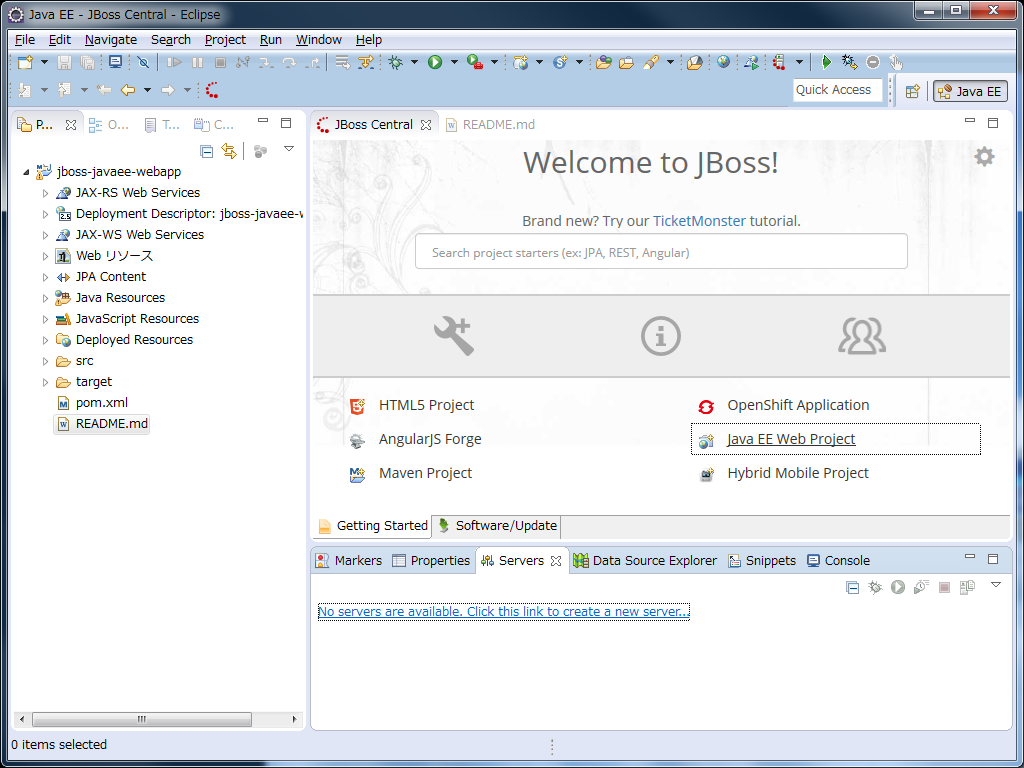The height and width of the screenshot is (768, 1024).
Task: Expand the JAX-RS Web Services node
Action: click(x=44, y=192)
